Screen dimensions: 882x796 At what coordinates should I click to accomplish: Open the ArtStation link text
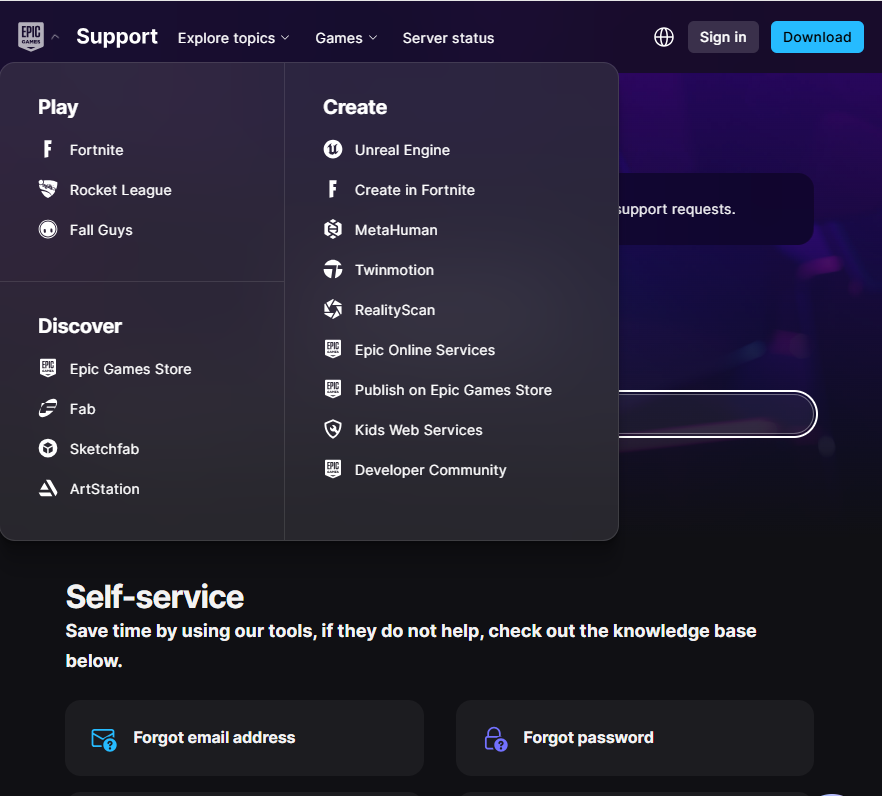(x=105, y=489)
